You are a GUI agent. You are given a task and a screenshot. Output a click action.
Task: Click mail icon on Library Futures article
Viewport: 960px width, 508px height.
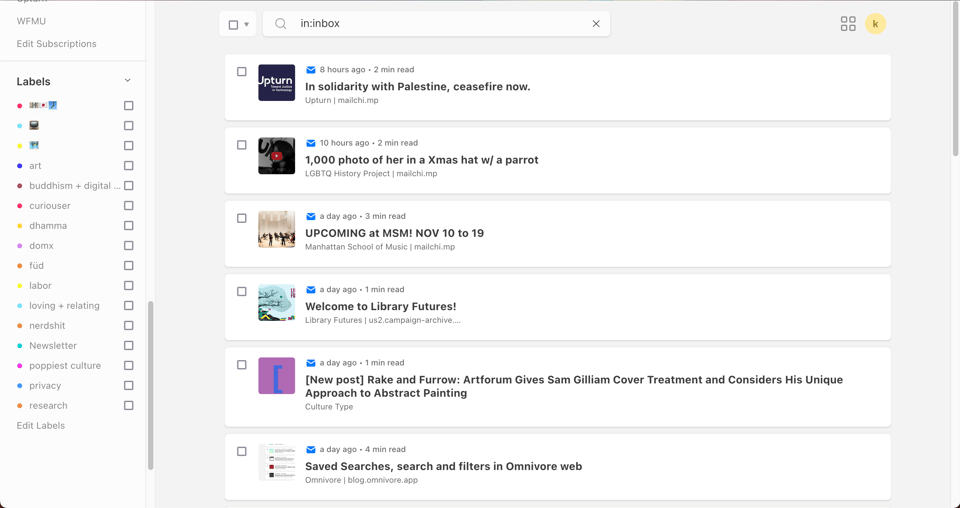tap(310, 290)
